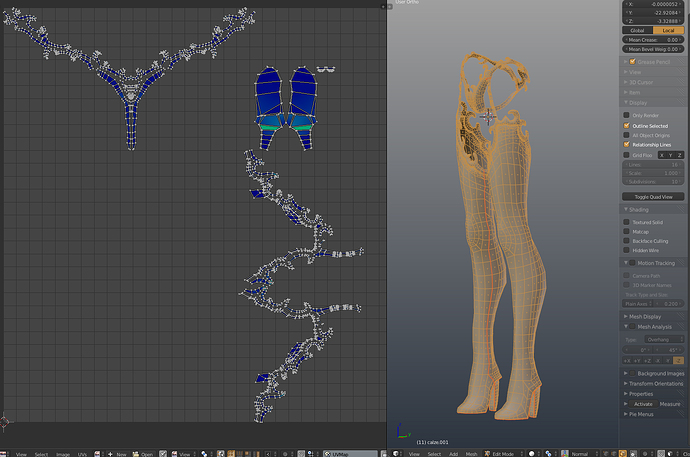Open the Edit Mode dropdown
The image size is (690, 457).
(x=503, y=453)
